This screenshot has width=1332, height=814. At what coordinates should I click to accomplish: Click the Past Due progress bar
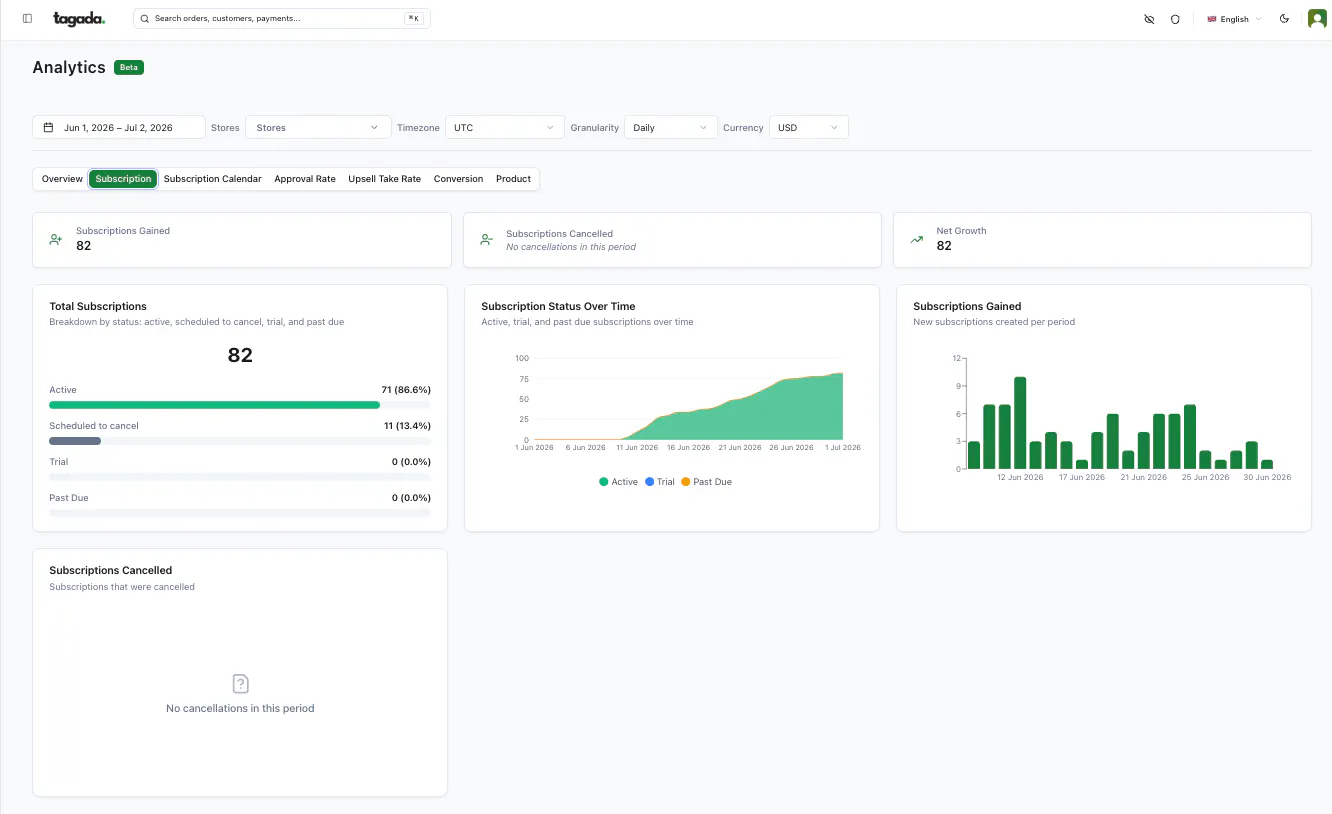coord(240,513)
